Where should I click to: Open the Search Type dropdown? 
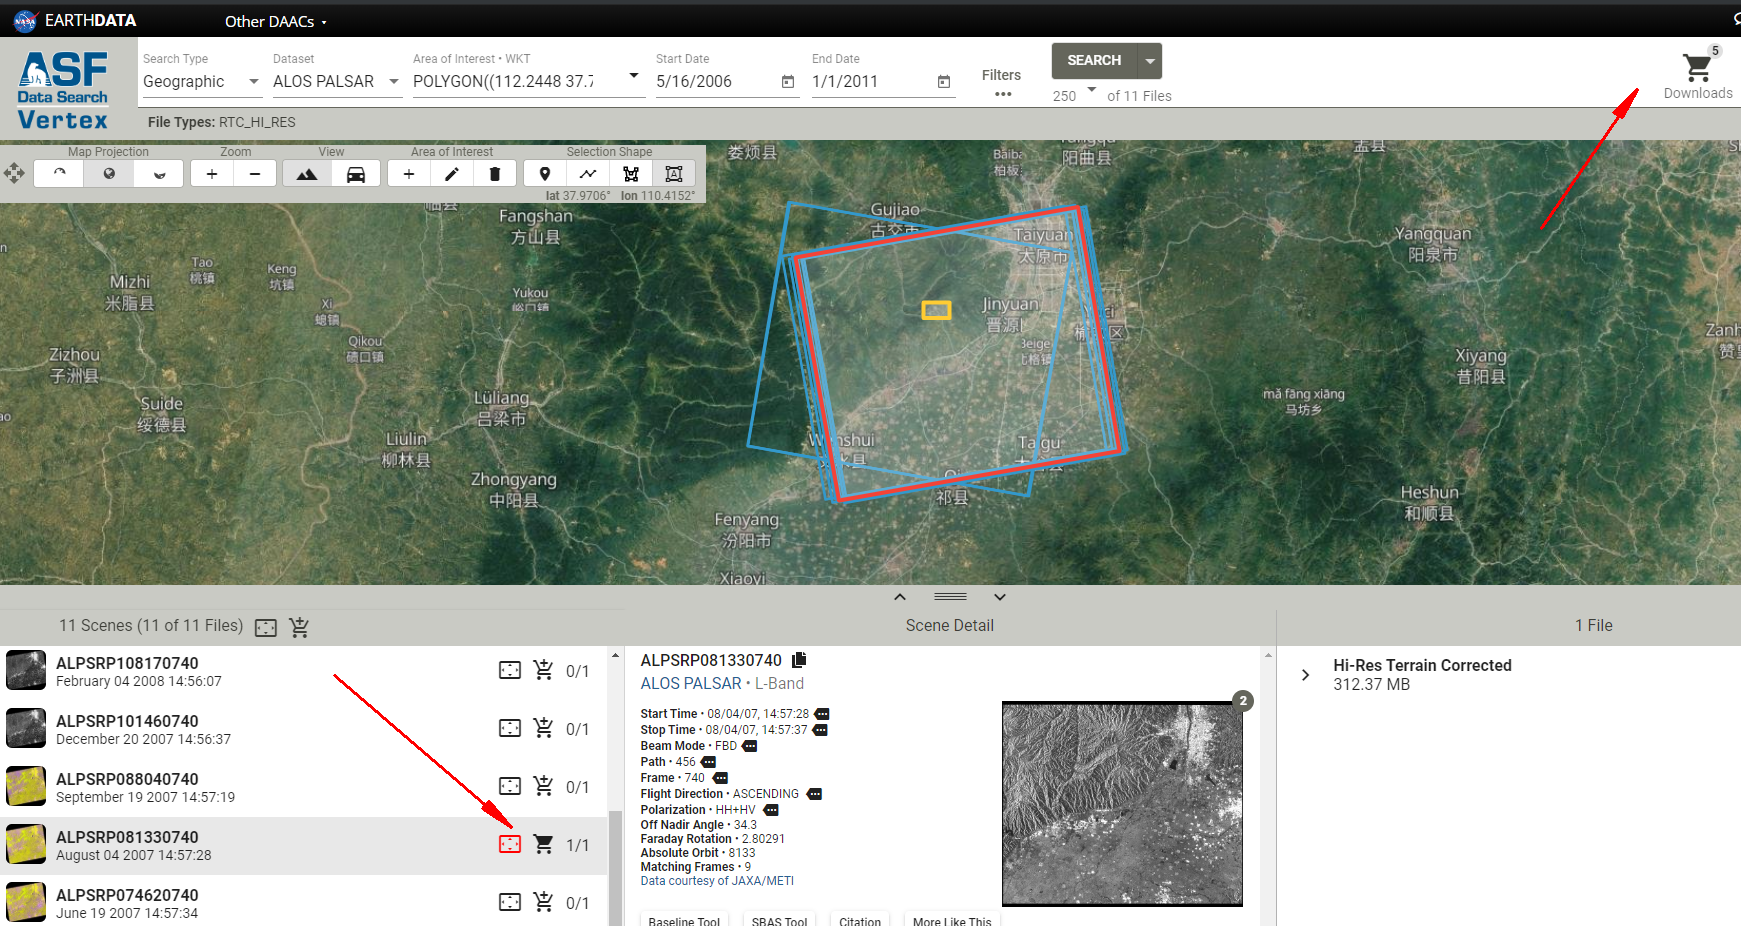tap(255, 82)
